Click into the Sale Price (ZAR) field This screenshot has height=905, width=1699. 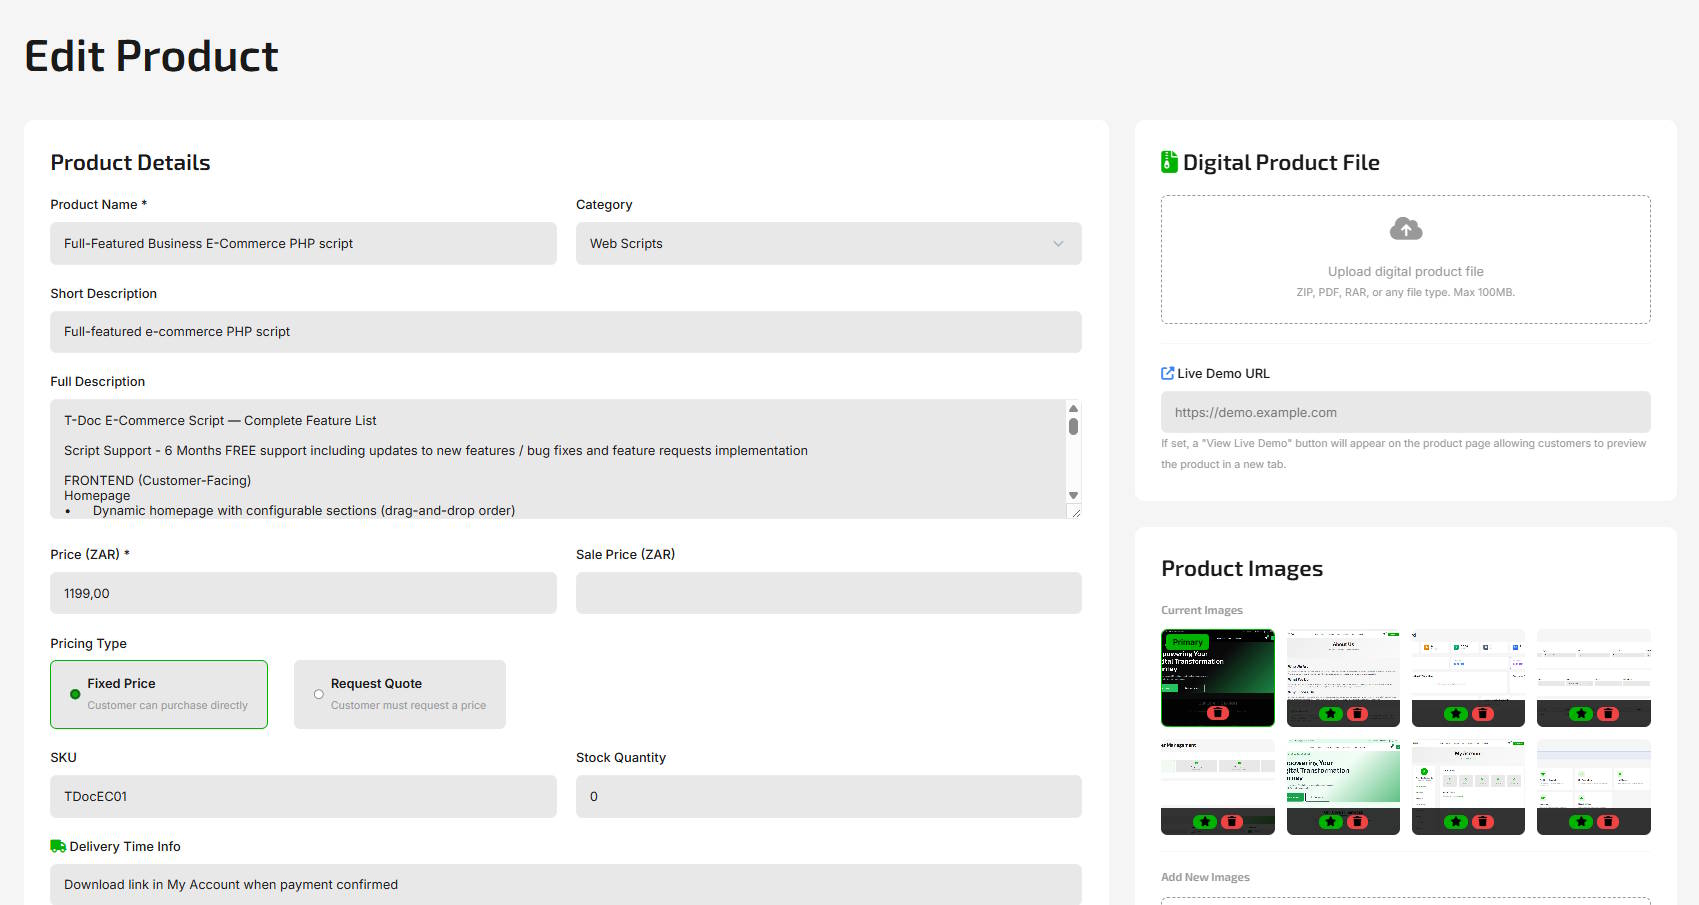click(828, 593)
